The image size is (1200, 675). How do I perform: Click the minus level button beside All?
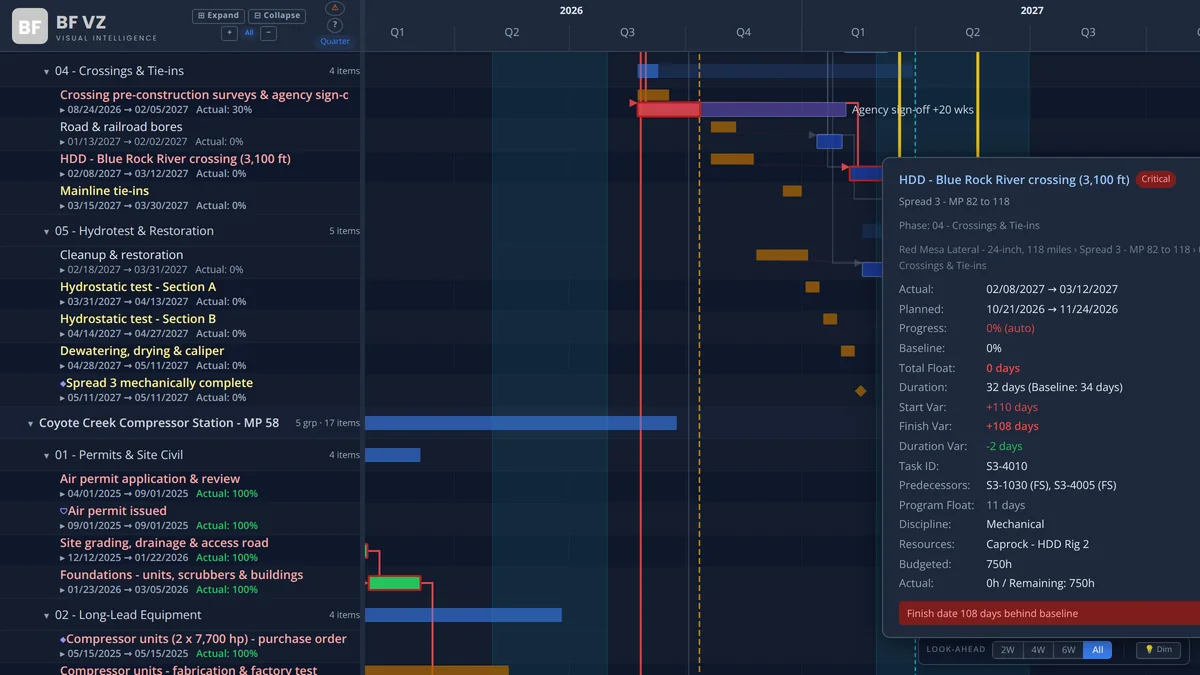click(x=268, y=33)
